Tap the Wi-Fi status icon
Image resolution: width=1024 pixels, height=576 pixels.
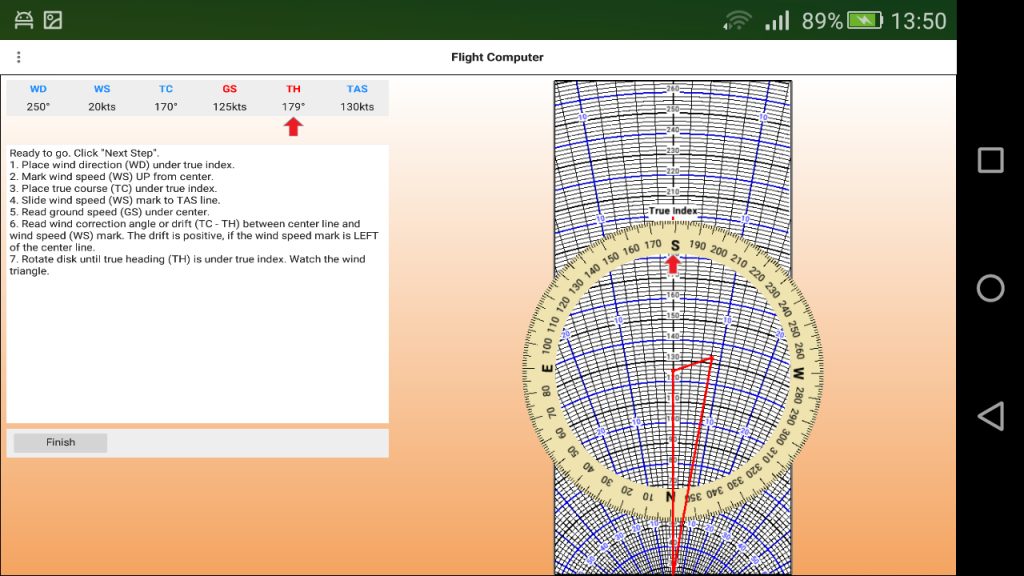[737, 21]
